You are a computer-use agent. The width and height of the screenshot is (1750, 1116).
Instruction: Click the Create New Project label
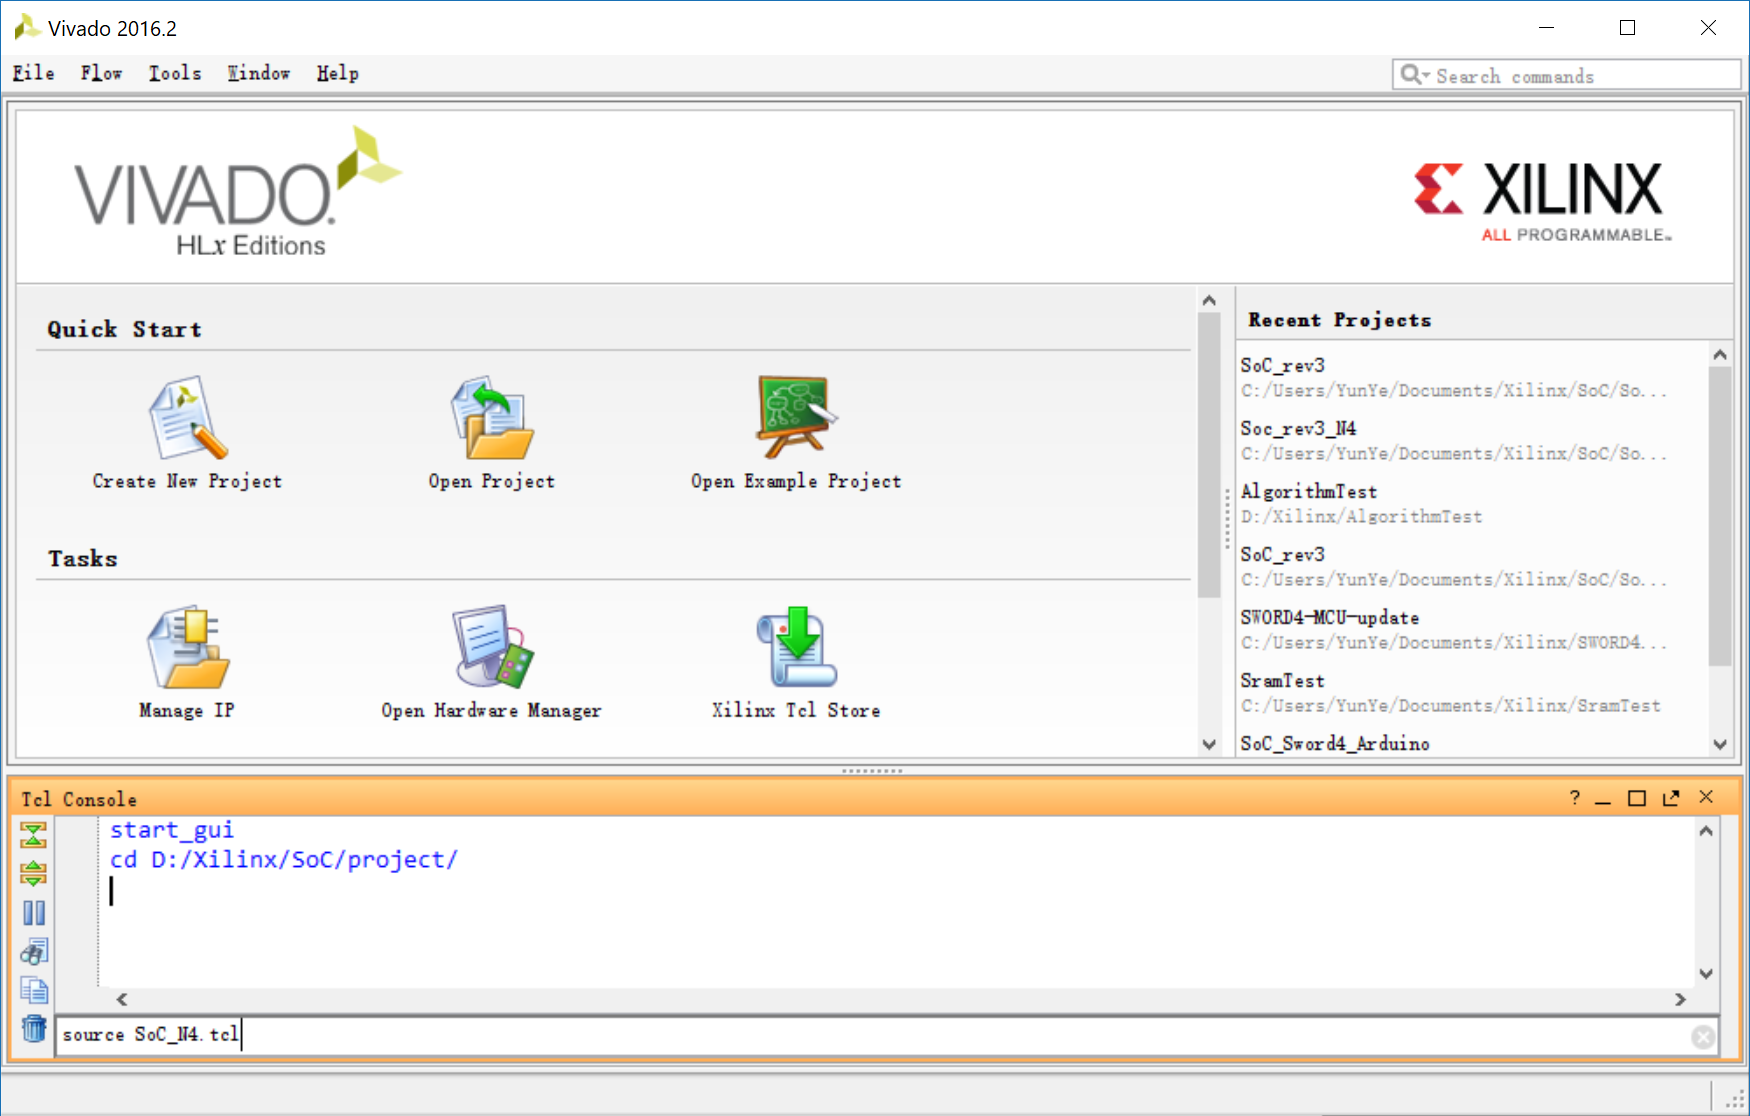187,481
